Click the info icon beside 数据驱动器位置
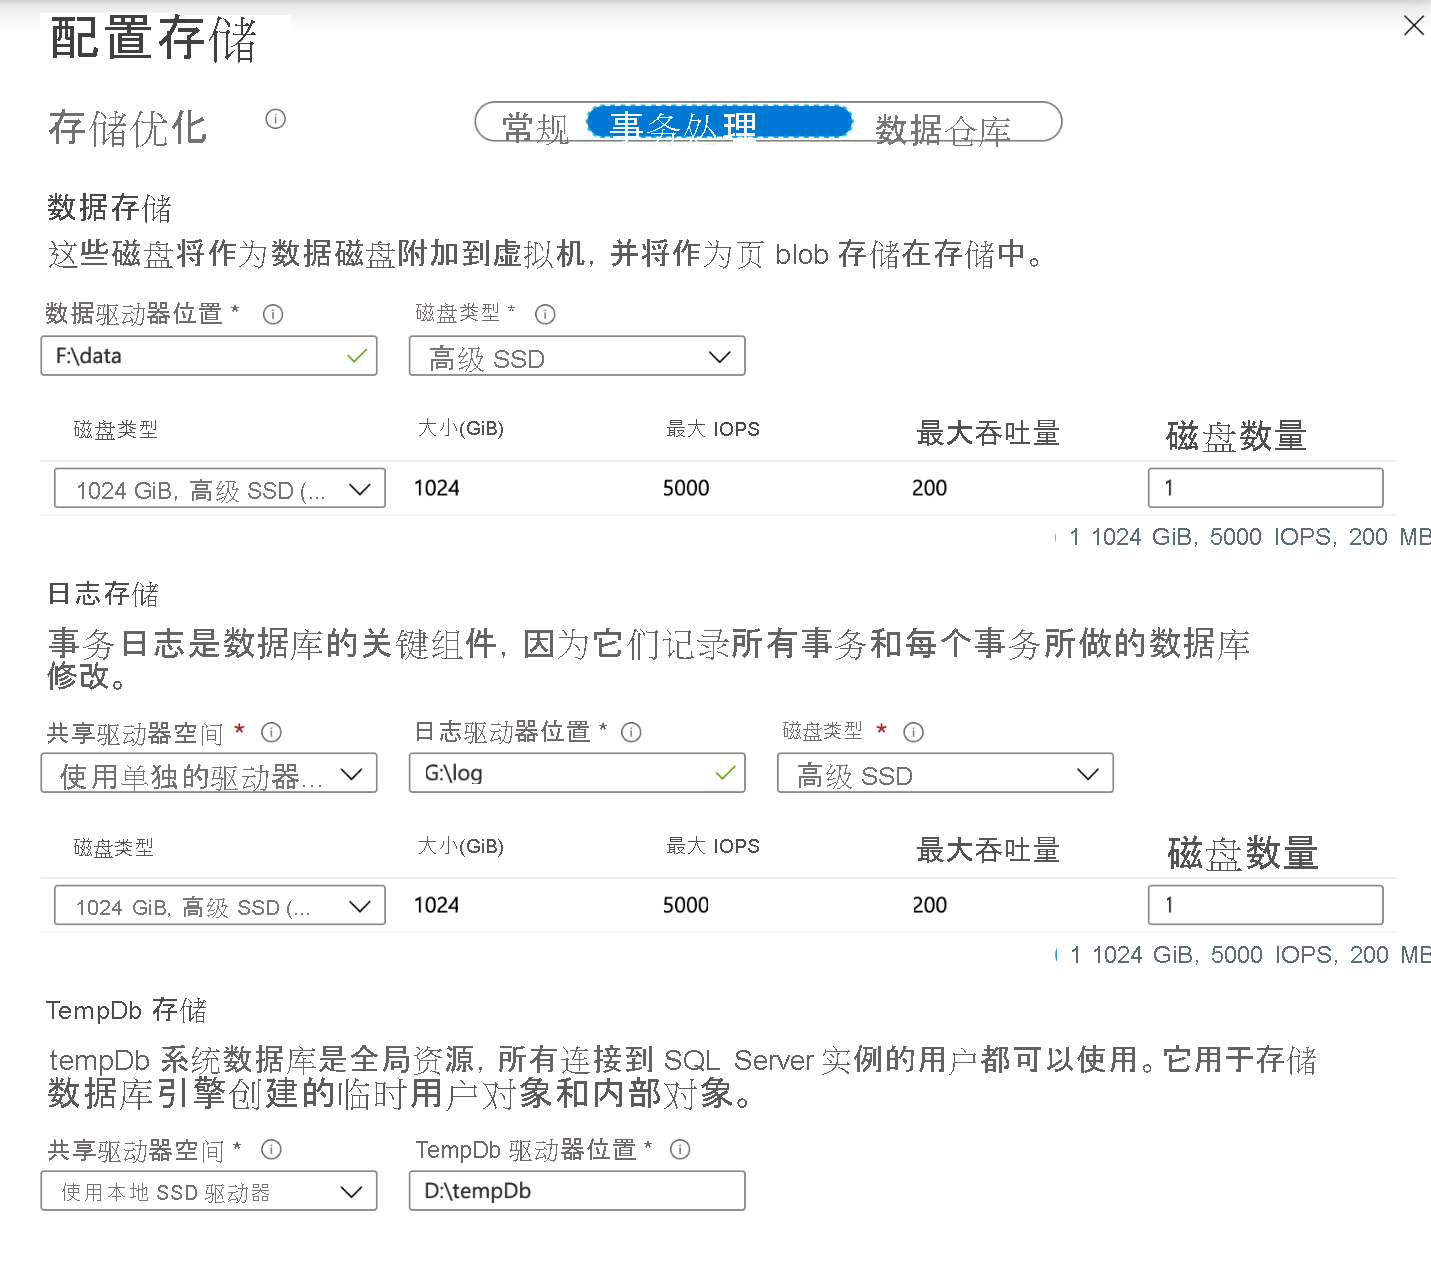The image size is (1431, 1274). (x=272, y=313)
